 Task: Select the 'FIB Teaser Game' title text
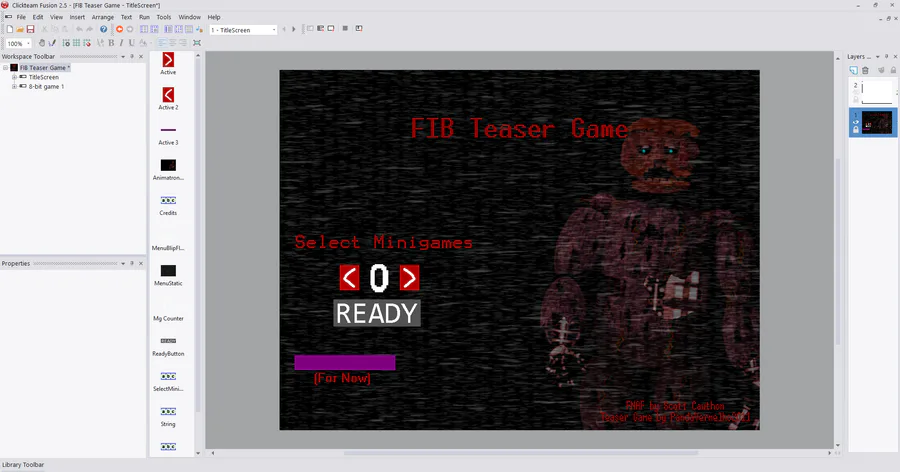519,128
